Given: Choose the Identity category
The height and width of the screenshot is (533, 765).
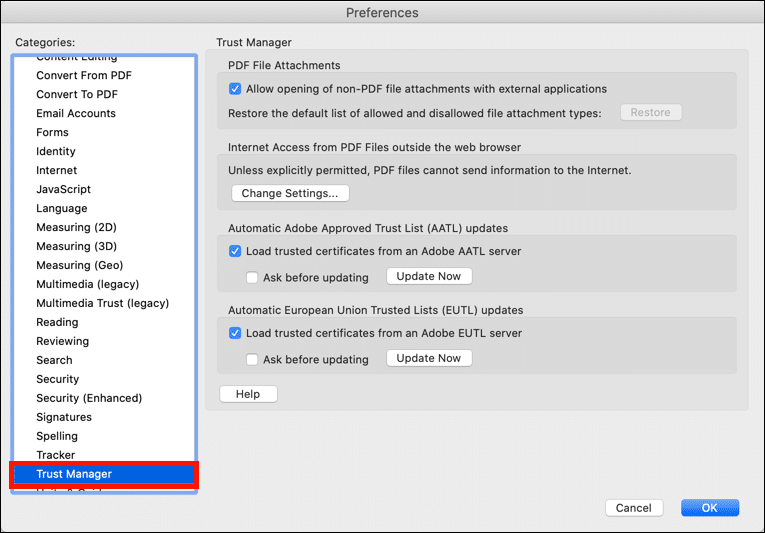Looking at the screenshot, I should [x=56, y=151].
